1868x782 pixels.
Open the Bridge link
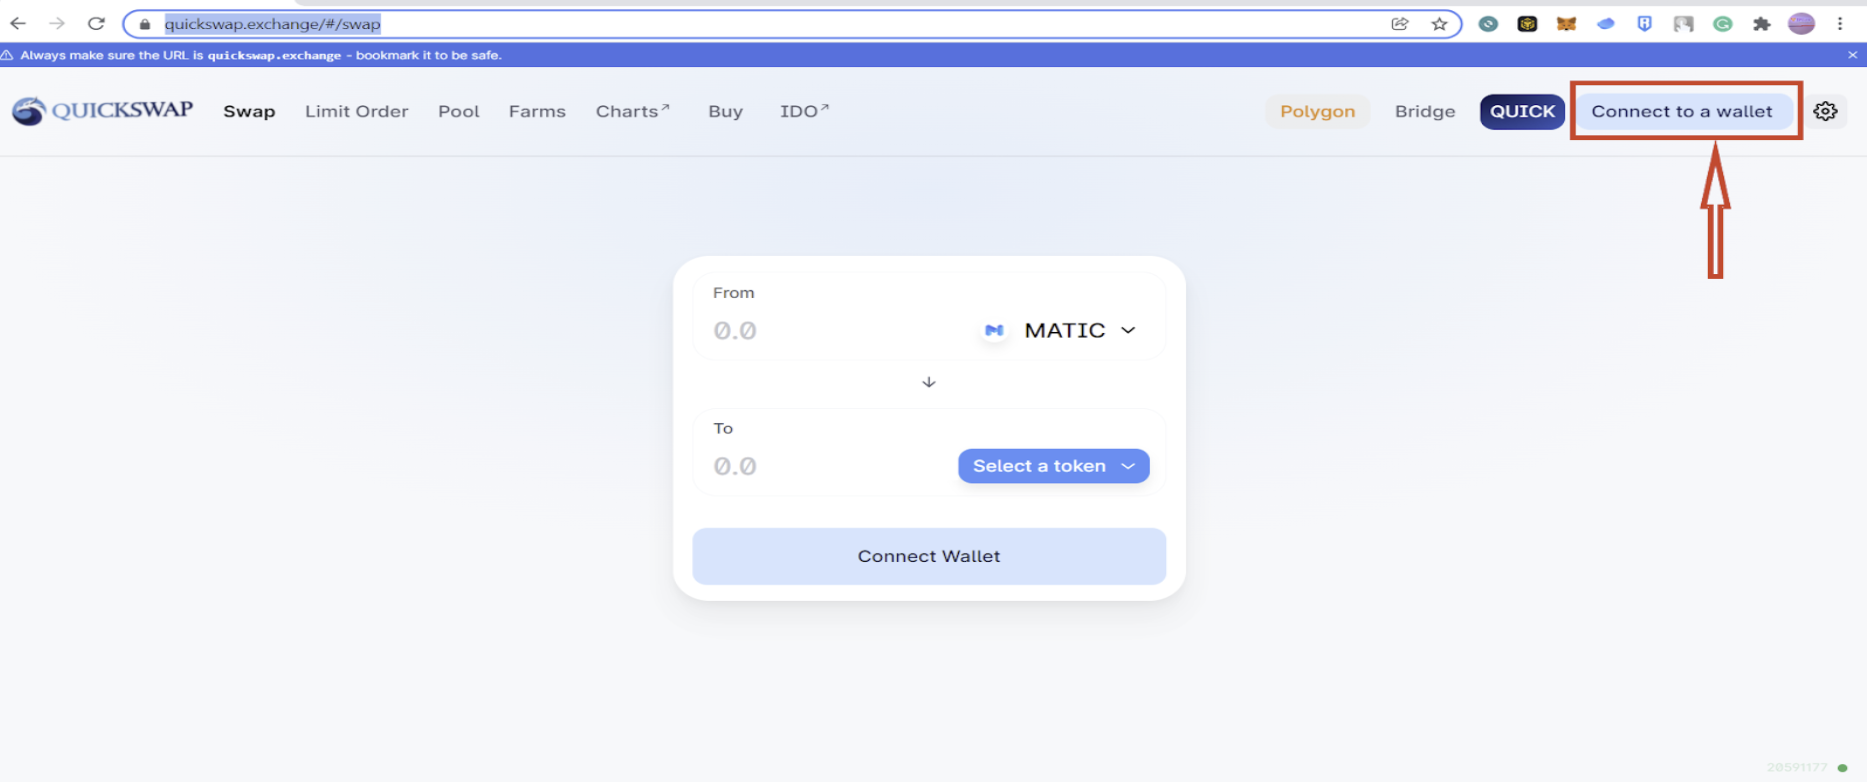point(1425,111)
